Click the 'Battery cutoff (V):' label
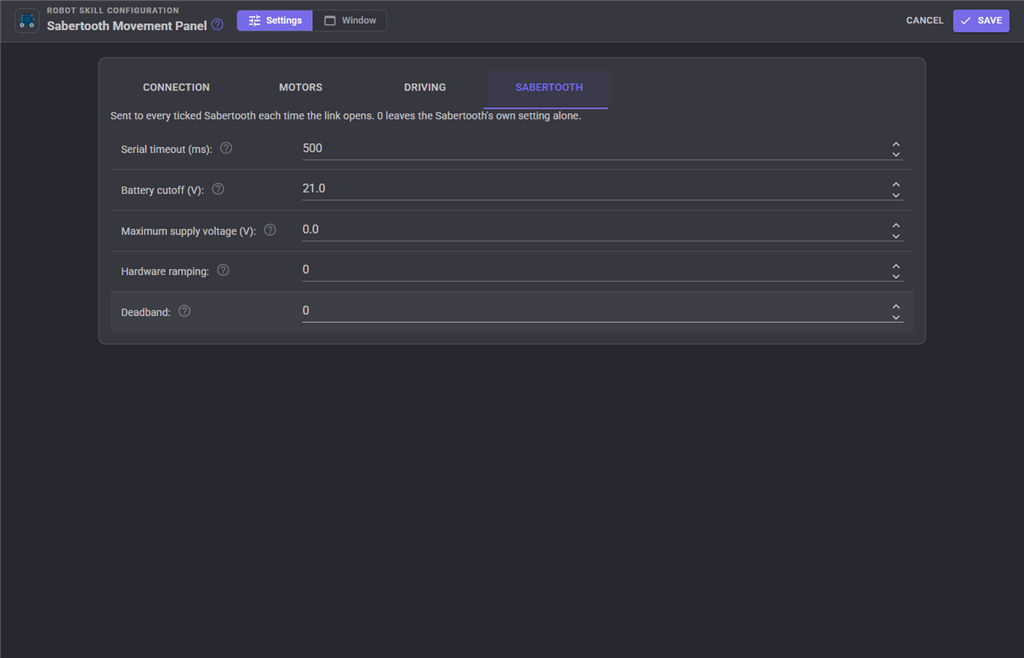Image resolution: width=1024 pixels, height=658 pixels. point(163,191)
